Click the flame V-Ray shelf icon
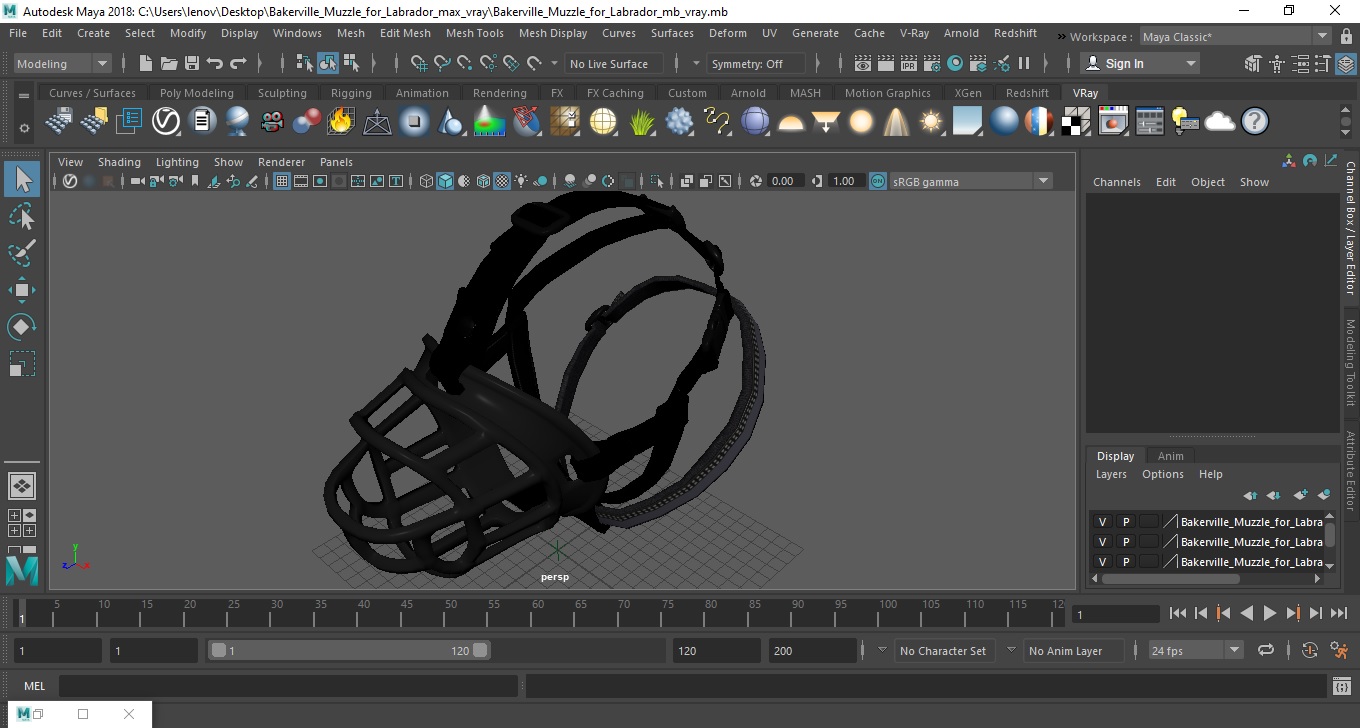Screen dimensions: 1360x728 point(340,122)
